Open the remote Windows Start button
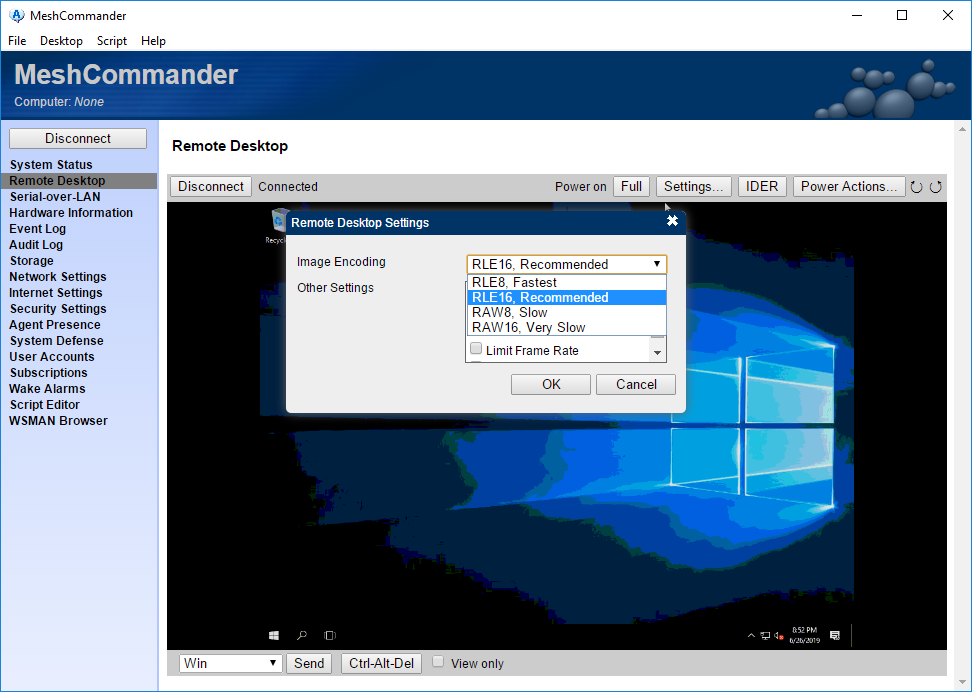The height and width of the screenshot is (692, 972). pyautogui.click(x=273, y=635)
